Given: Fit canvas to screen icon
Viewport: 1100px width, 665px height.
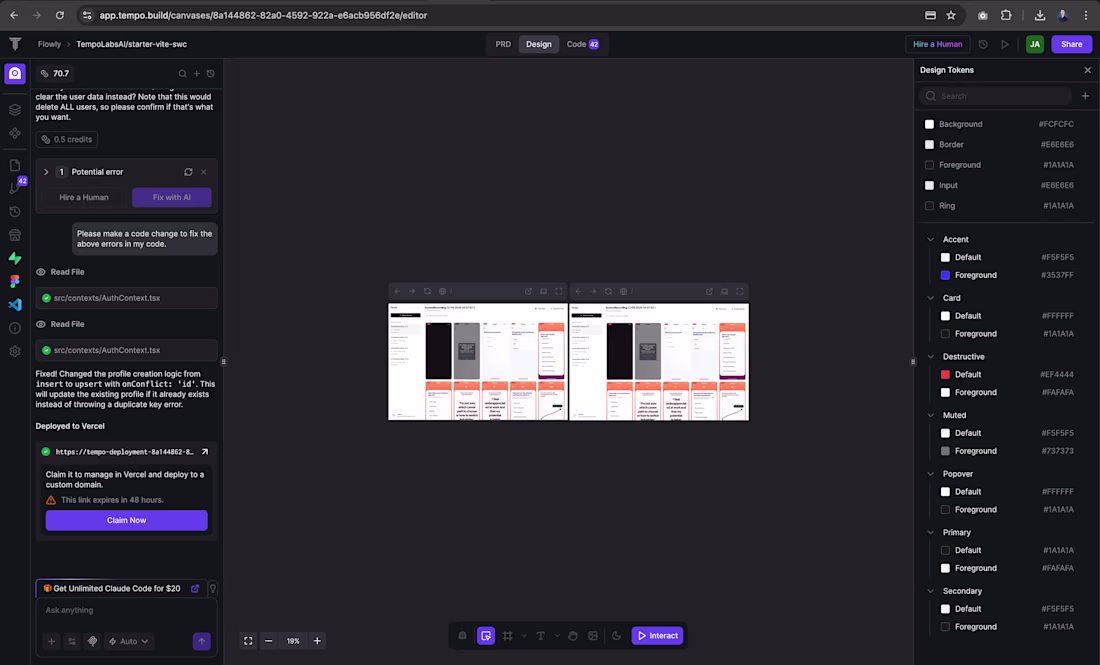Looking at the screenshot, I should coord(248,640).
